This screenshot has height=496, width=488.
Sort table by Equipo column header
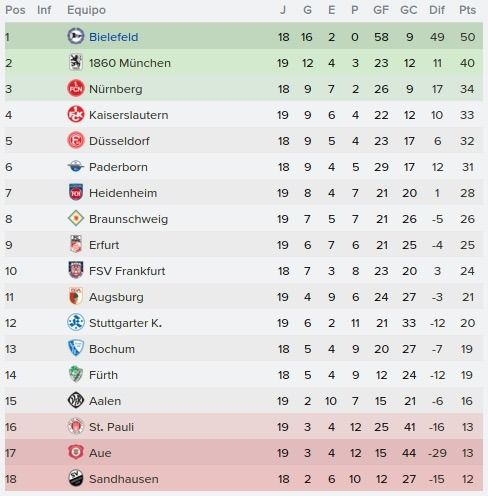[86, 10]
